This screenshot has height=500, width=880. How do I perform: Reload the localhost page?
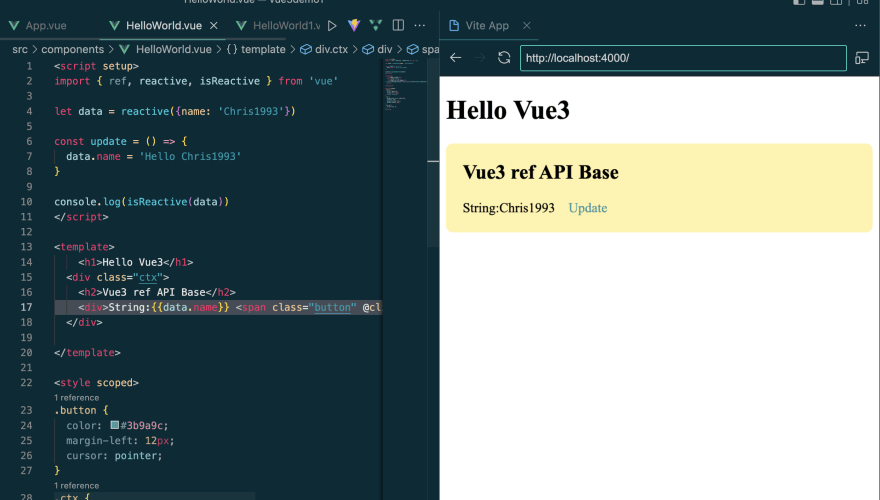[504, 58]
